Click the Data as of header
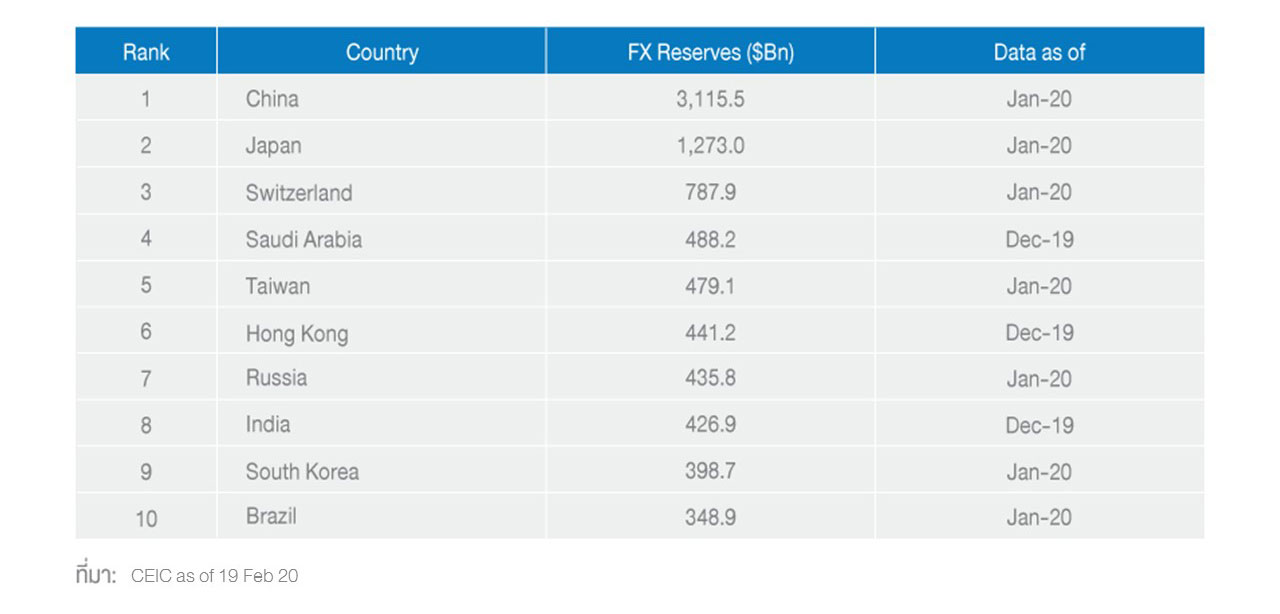Screen dimensions: 1280x614 (1039, 52)
